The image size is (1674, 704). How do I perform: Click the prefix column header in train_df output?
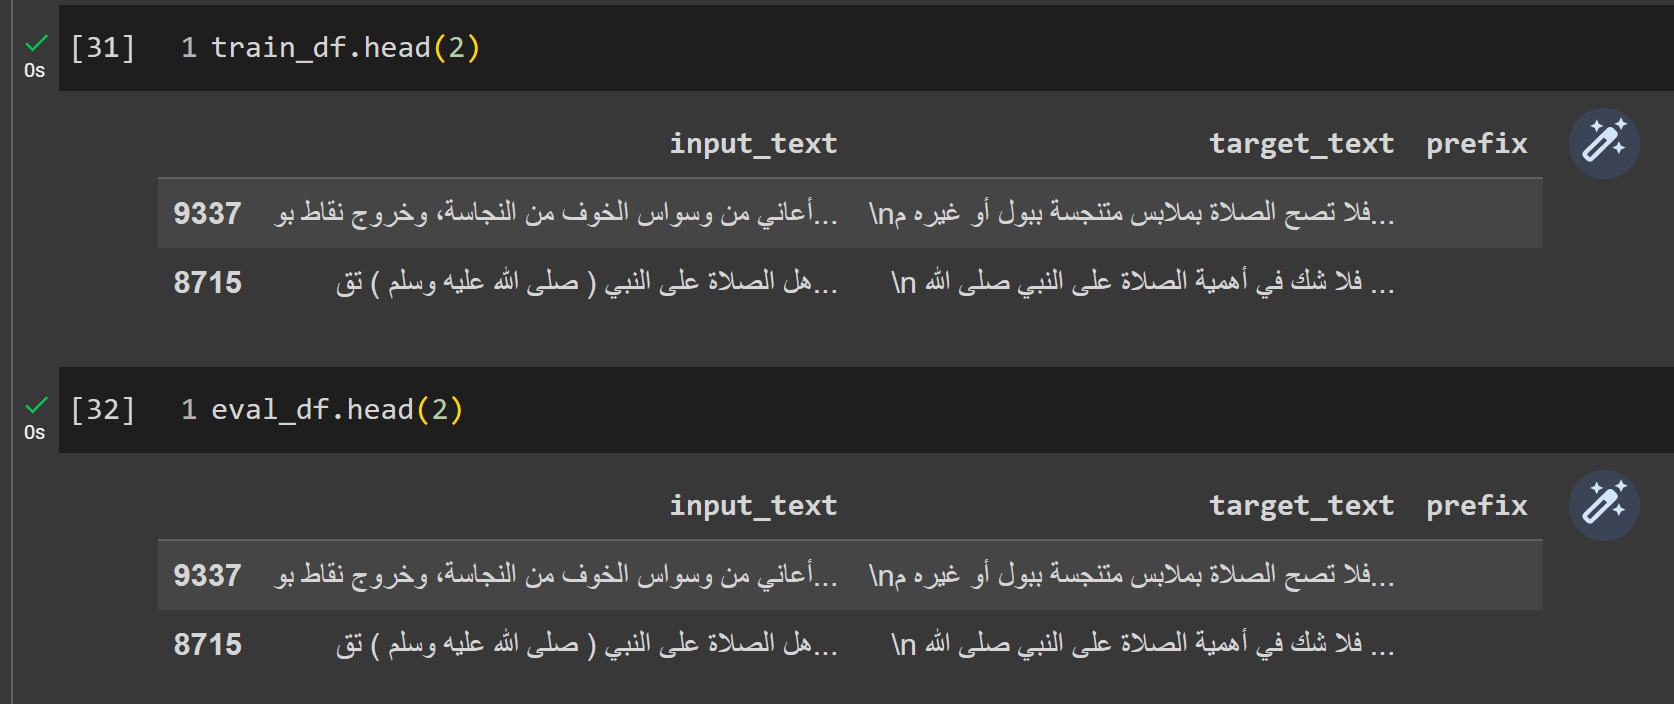pyautogui.click(x=1476, y=142)
